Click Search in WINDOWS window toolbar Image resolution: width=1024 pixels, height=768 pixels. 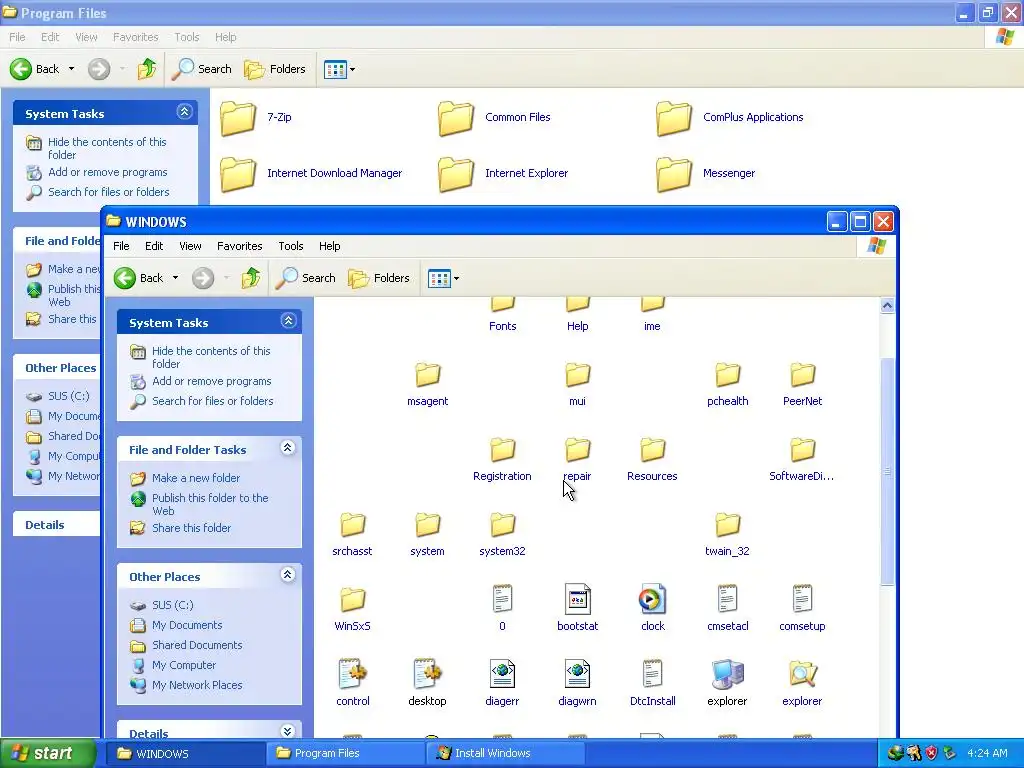coord(306,278)
